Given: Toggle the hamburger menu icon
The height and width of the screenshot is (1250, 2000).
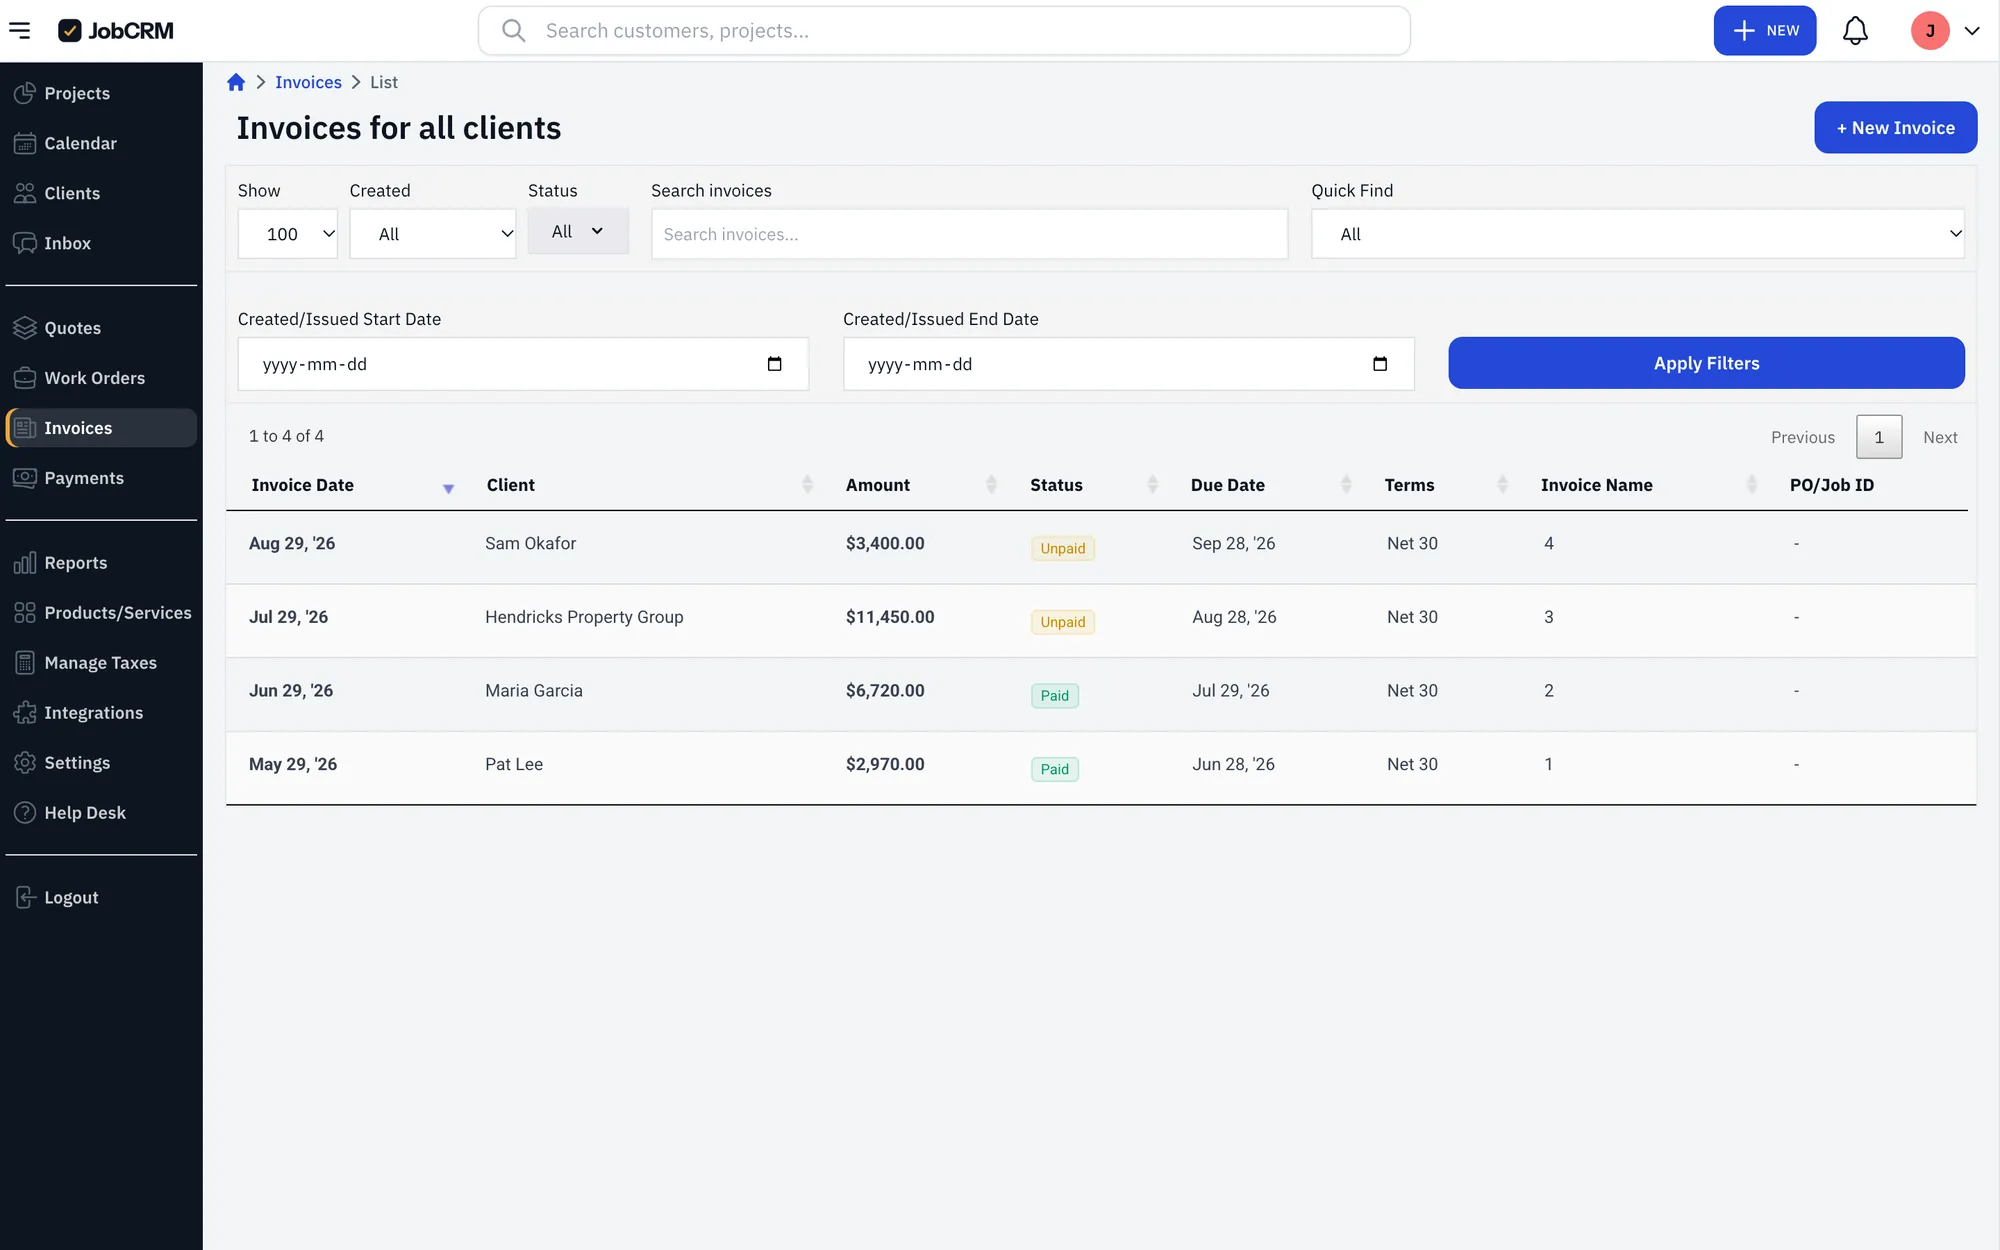Looking at the screenshot, I should pos(19,31).
